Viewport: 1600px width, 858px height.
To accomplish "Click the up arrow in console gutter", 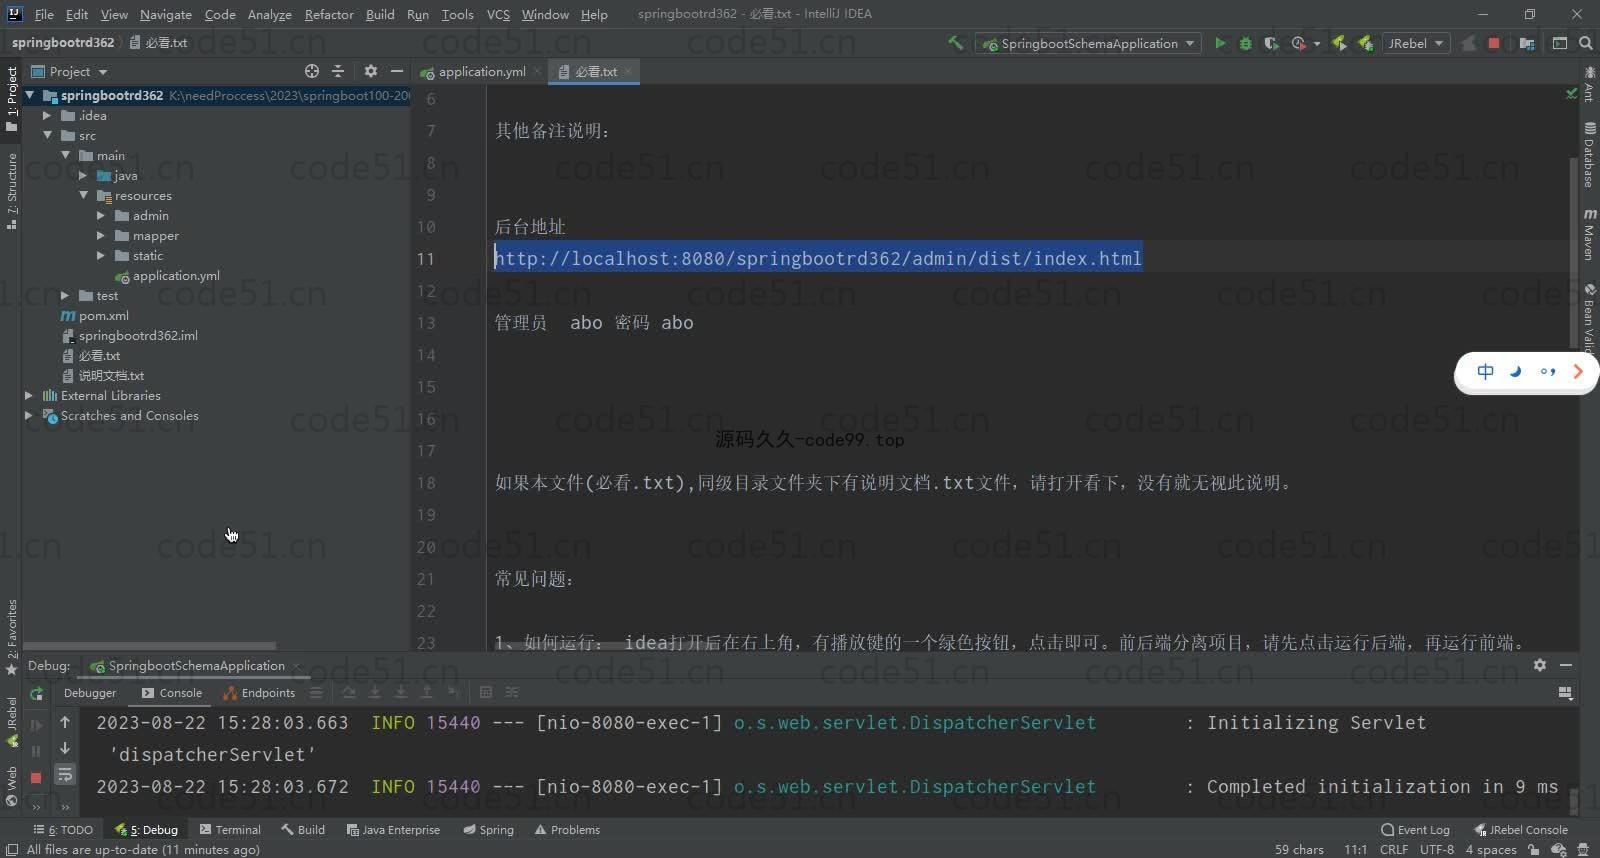I will (x=65, y=721).
